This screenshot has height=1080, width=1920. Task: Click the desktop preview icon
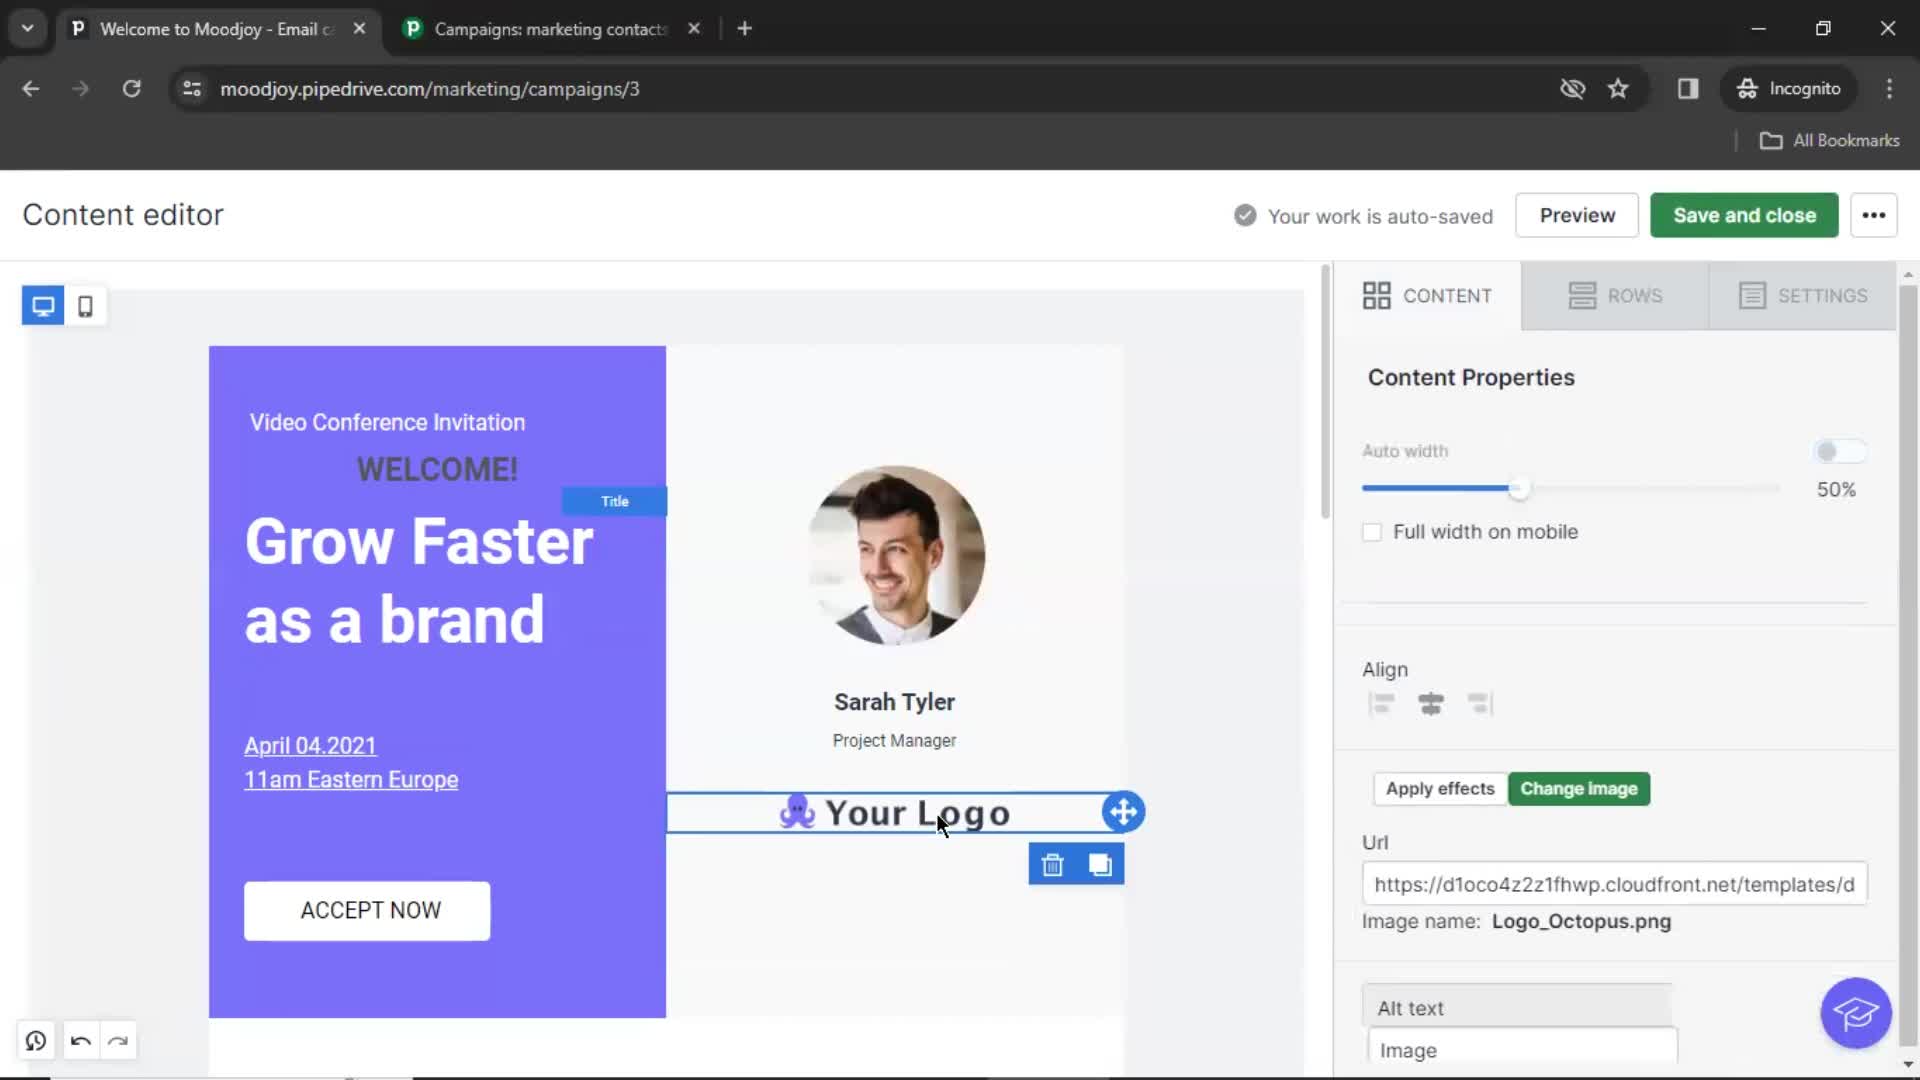(x=44, y=305)
